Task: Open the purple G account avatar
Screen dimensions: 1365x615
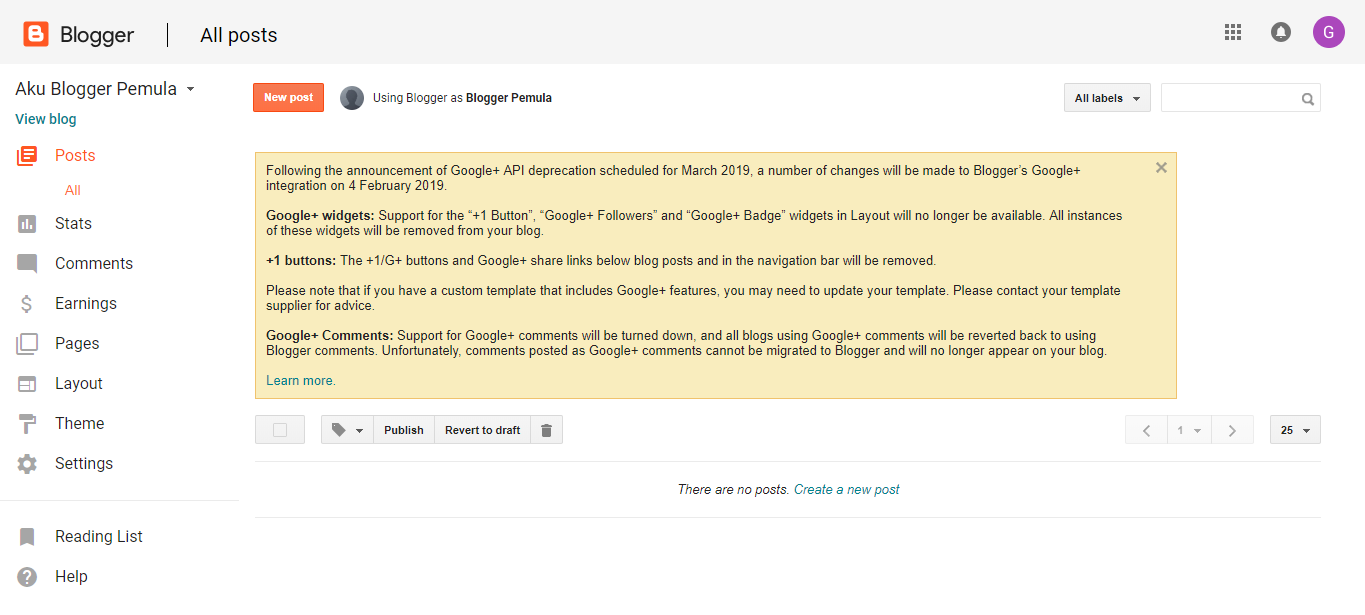Action: point(1328,32)
